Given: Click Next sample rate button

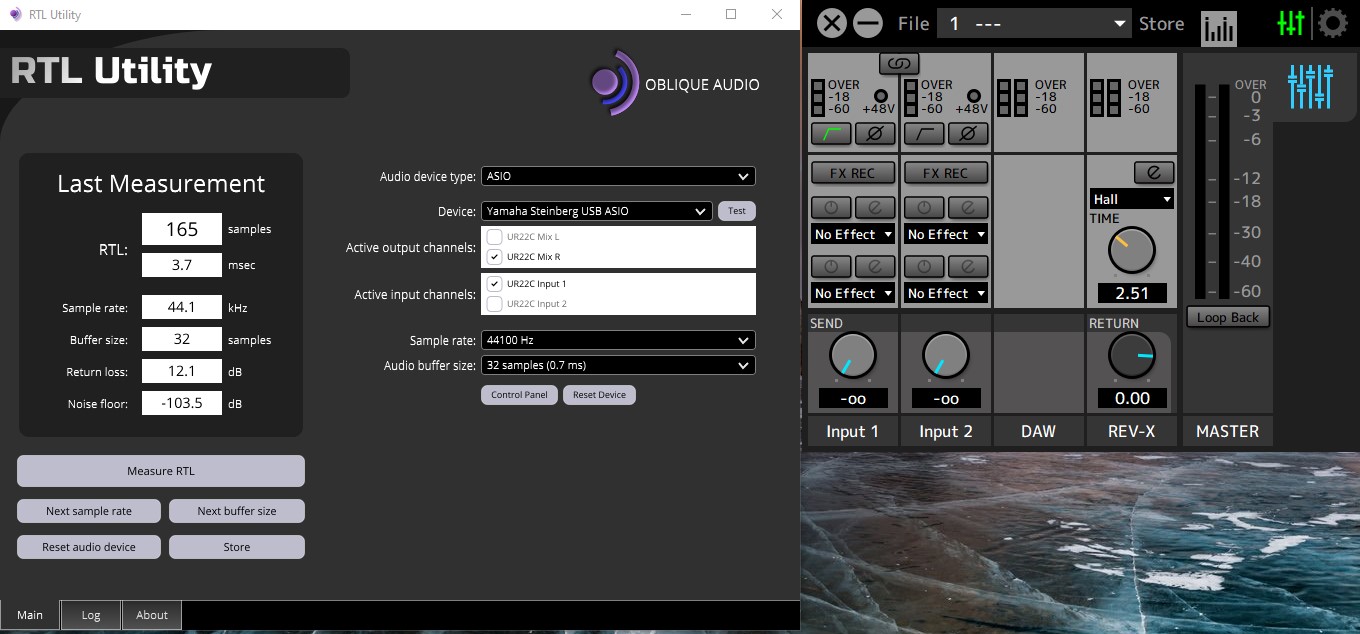Looking at the screenshot, I should pyautogui.click(x=89, y=511).
